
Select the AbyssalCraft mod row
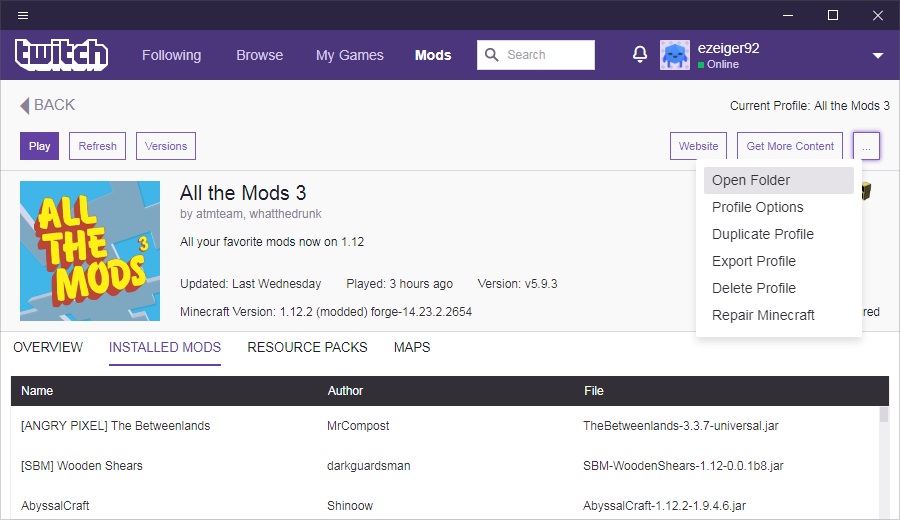445,506
